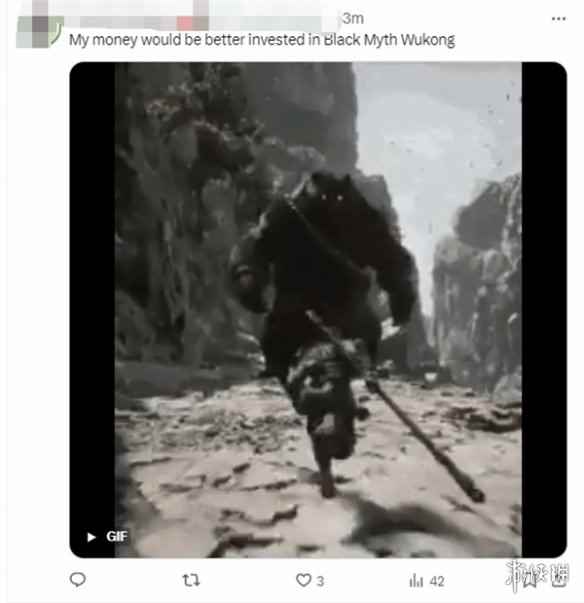584x603 pixels.
Task: Like the post with the heart icon
Action: tap(303, 580)
